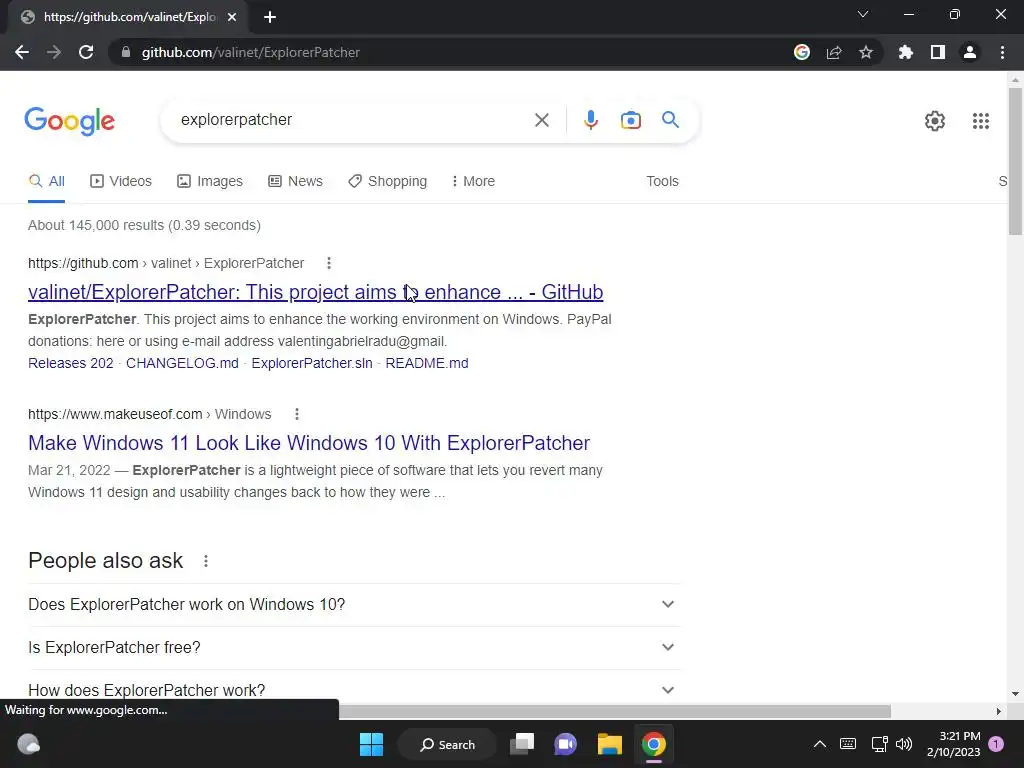Open the valinet/ExplorerPatcher GitHub result
The height and width of the screenshot is (768, 1024).
coord(315,292)
